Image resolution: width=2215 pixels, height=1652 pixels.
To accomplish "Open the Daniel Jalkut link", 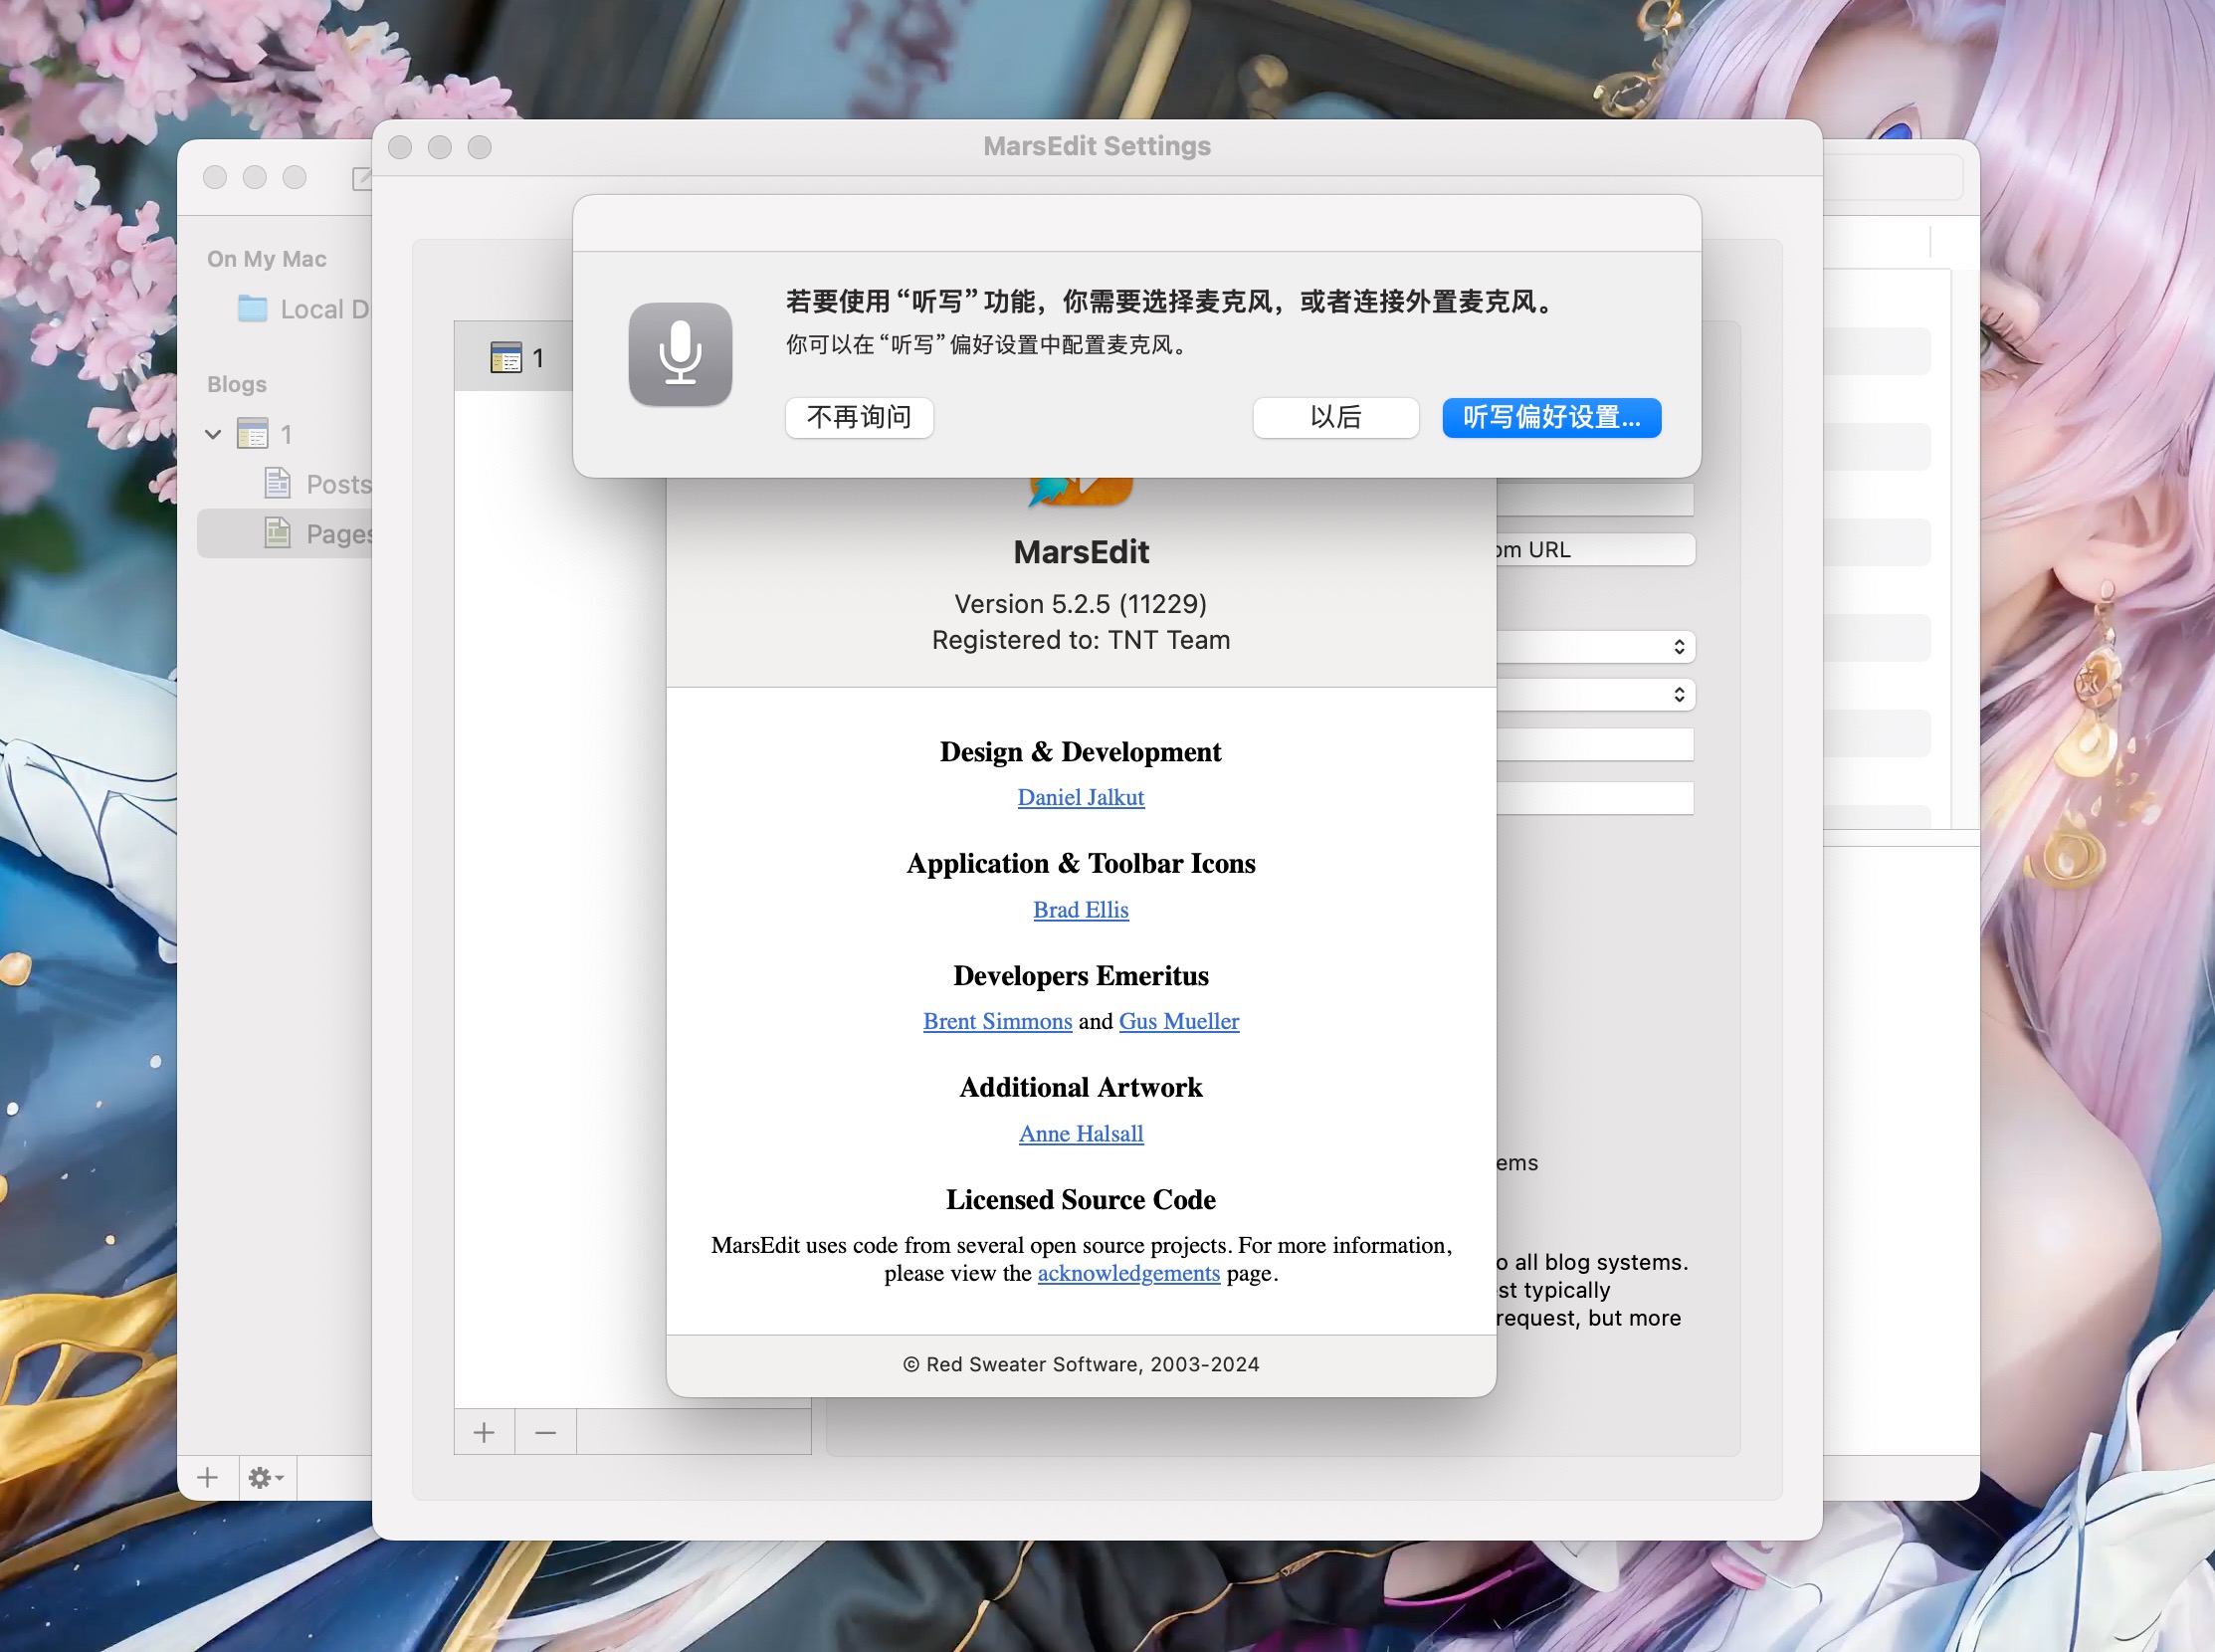I will pos(1080,797).
